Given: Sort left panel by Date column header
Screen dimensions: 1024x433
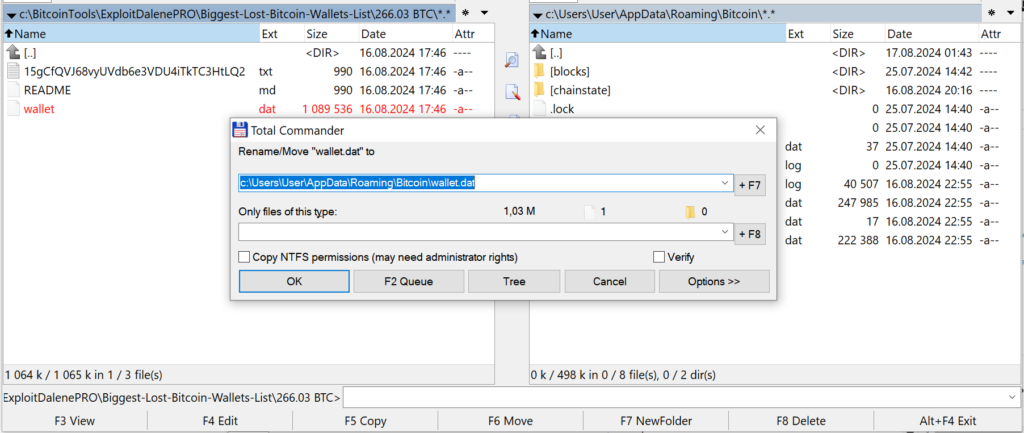Looking at the screenshot, I should (405, 34).
